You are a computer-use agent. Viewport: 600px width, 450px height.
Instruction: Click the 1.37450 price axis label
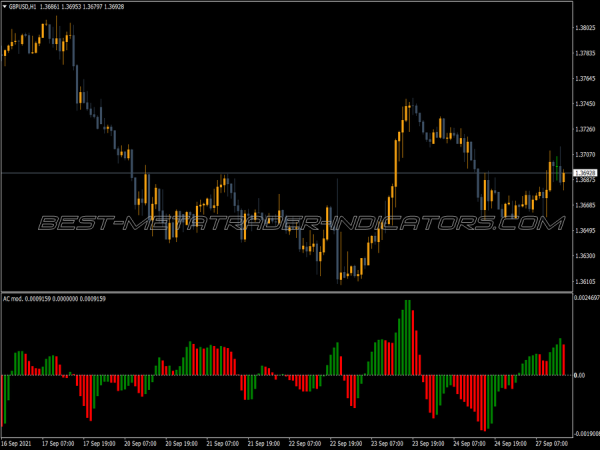[x=586, y=104]
